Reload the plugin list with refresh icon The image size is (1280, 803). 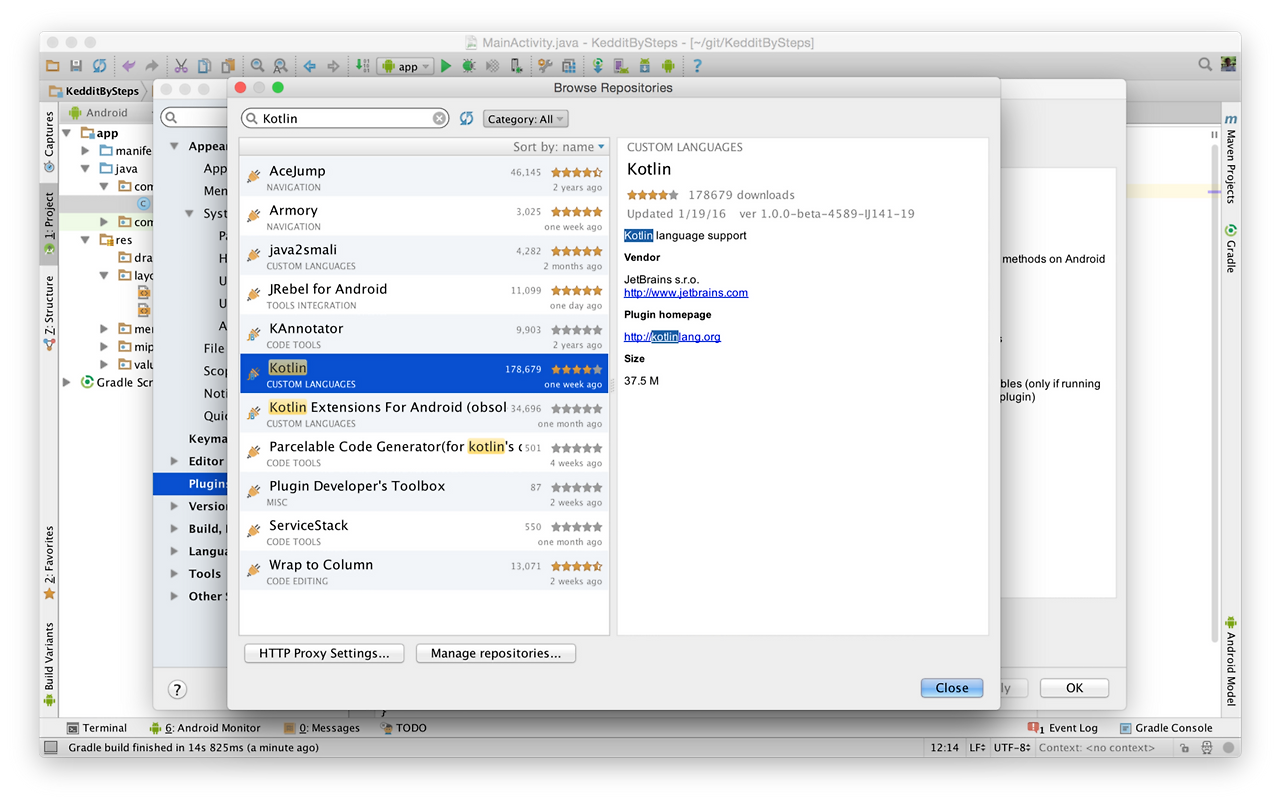pyautogui.click(x=466, y=118)
